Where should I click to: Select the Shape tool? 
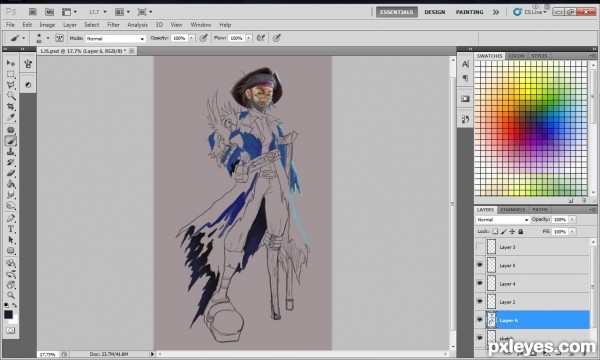tap(11, 251)
